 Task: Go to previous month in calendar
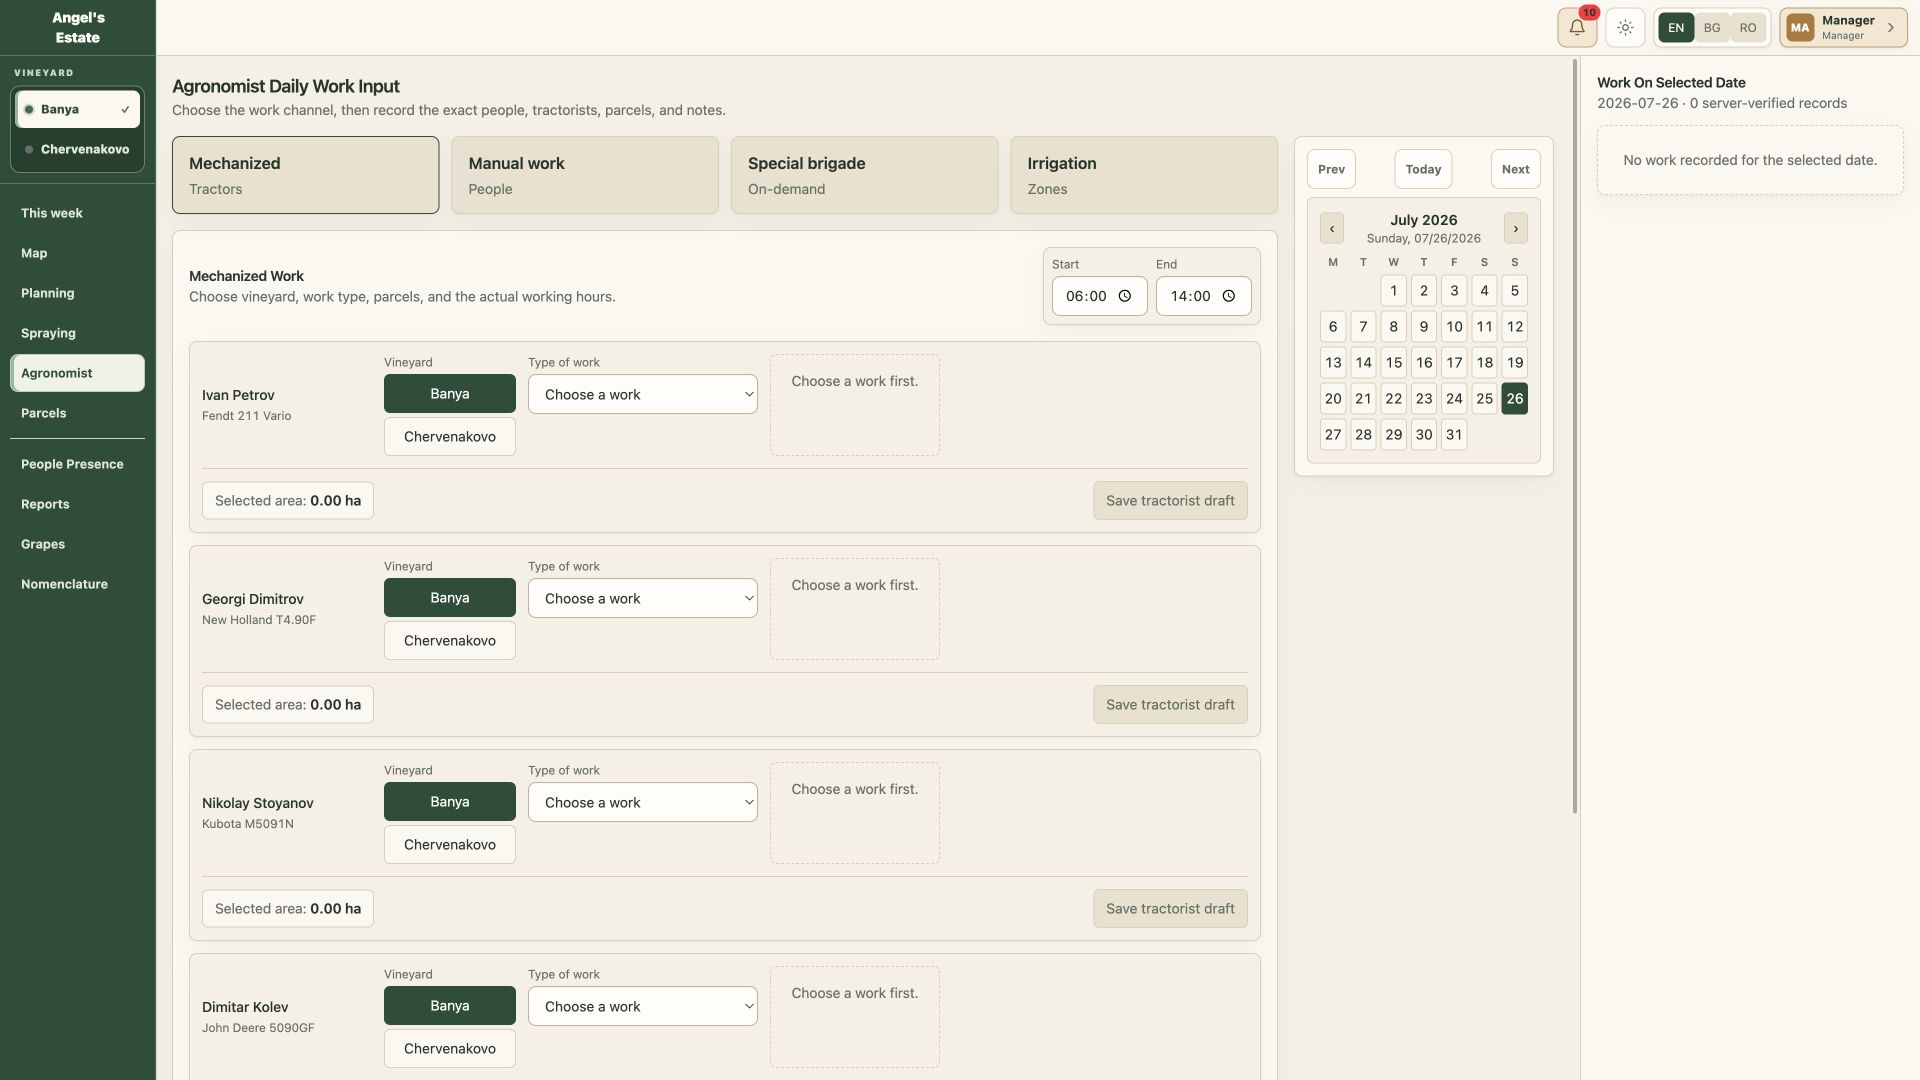(1332, 228)
